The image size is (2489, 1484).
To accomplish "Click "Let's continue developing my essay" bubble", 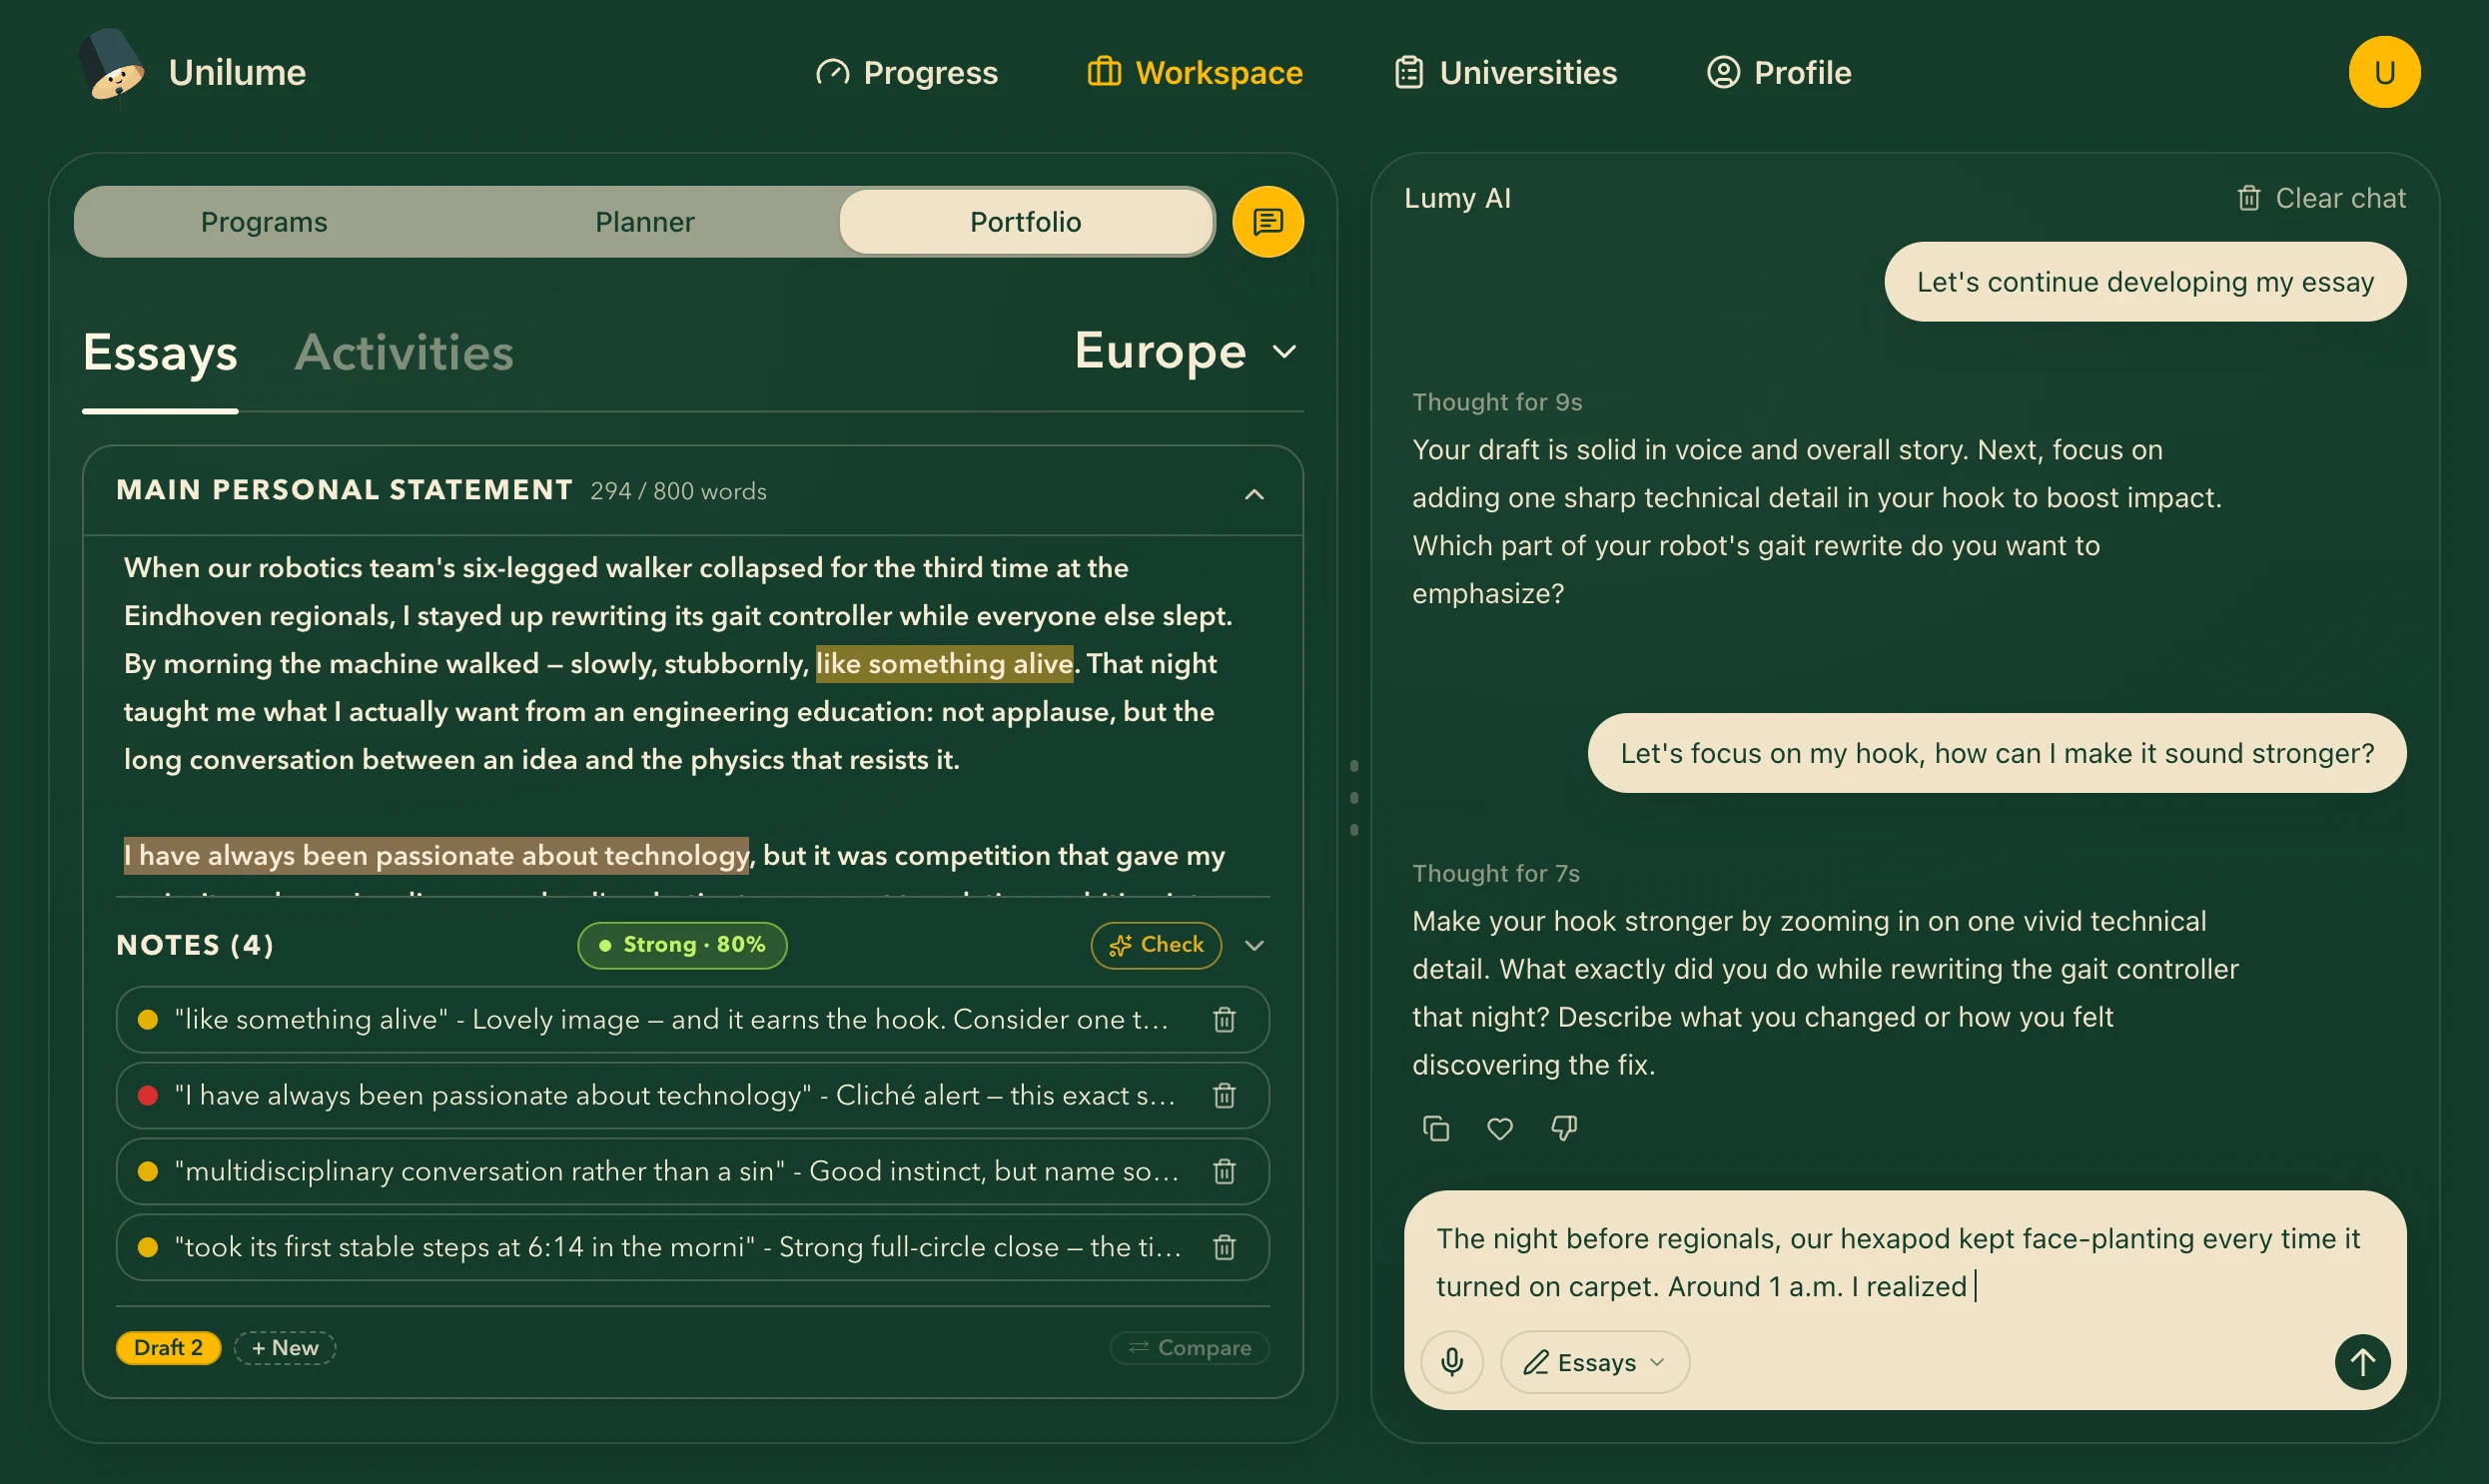I will pos(2144,281).
